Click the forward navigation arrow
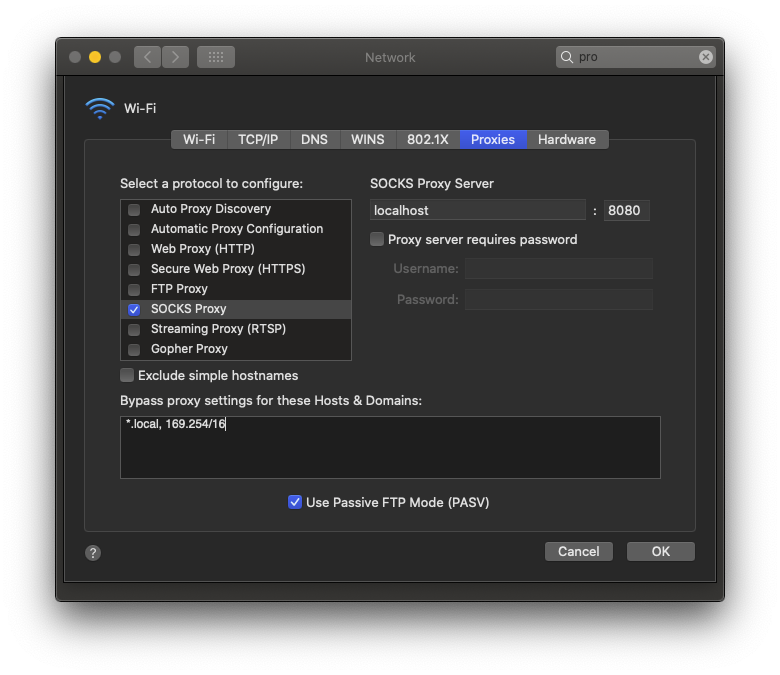780x675 pixels. tap(175, 57)
